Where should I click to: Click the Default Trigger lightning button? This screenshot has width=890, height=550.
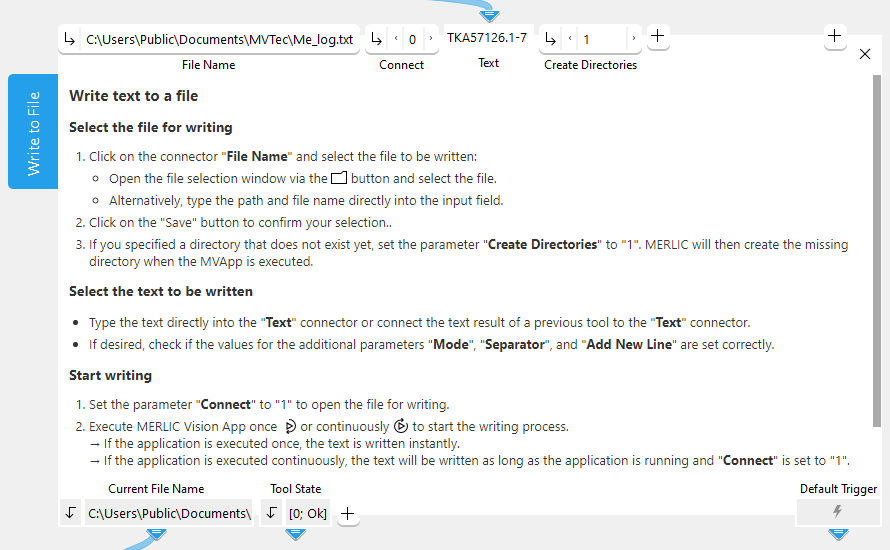click(837, 512)
